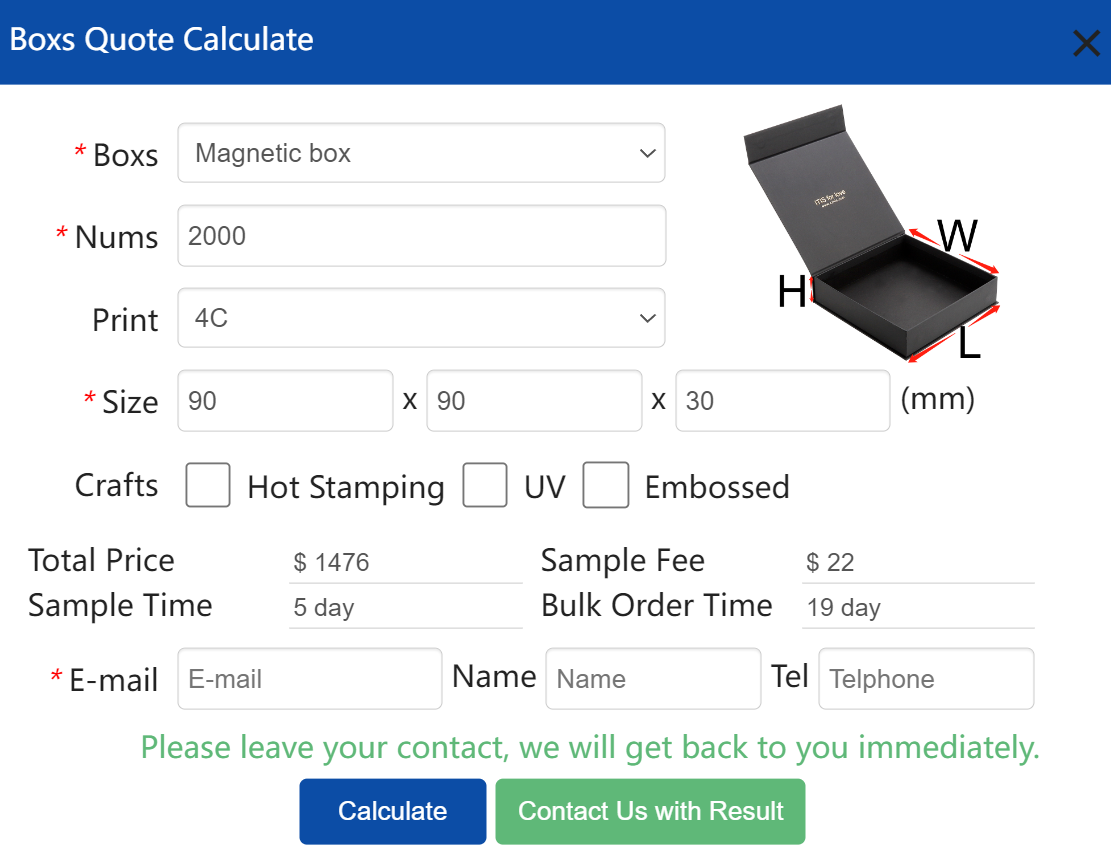1116x868 pixels.
Task: Click the Sample Time field
Action: (405, 608)
